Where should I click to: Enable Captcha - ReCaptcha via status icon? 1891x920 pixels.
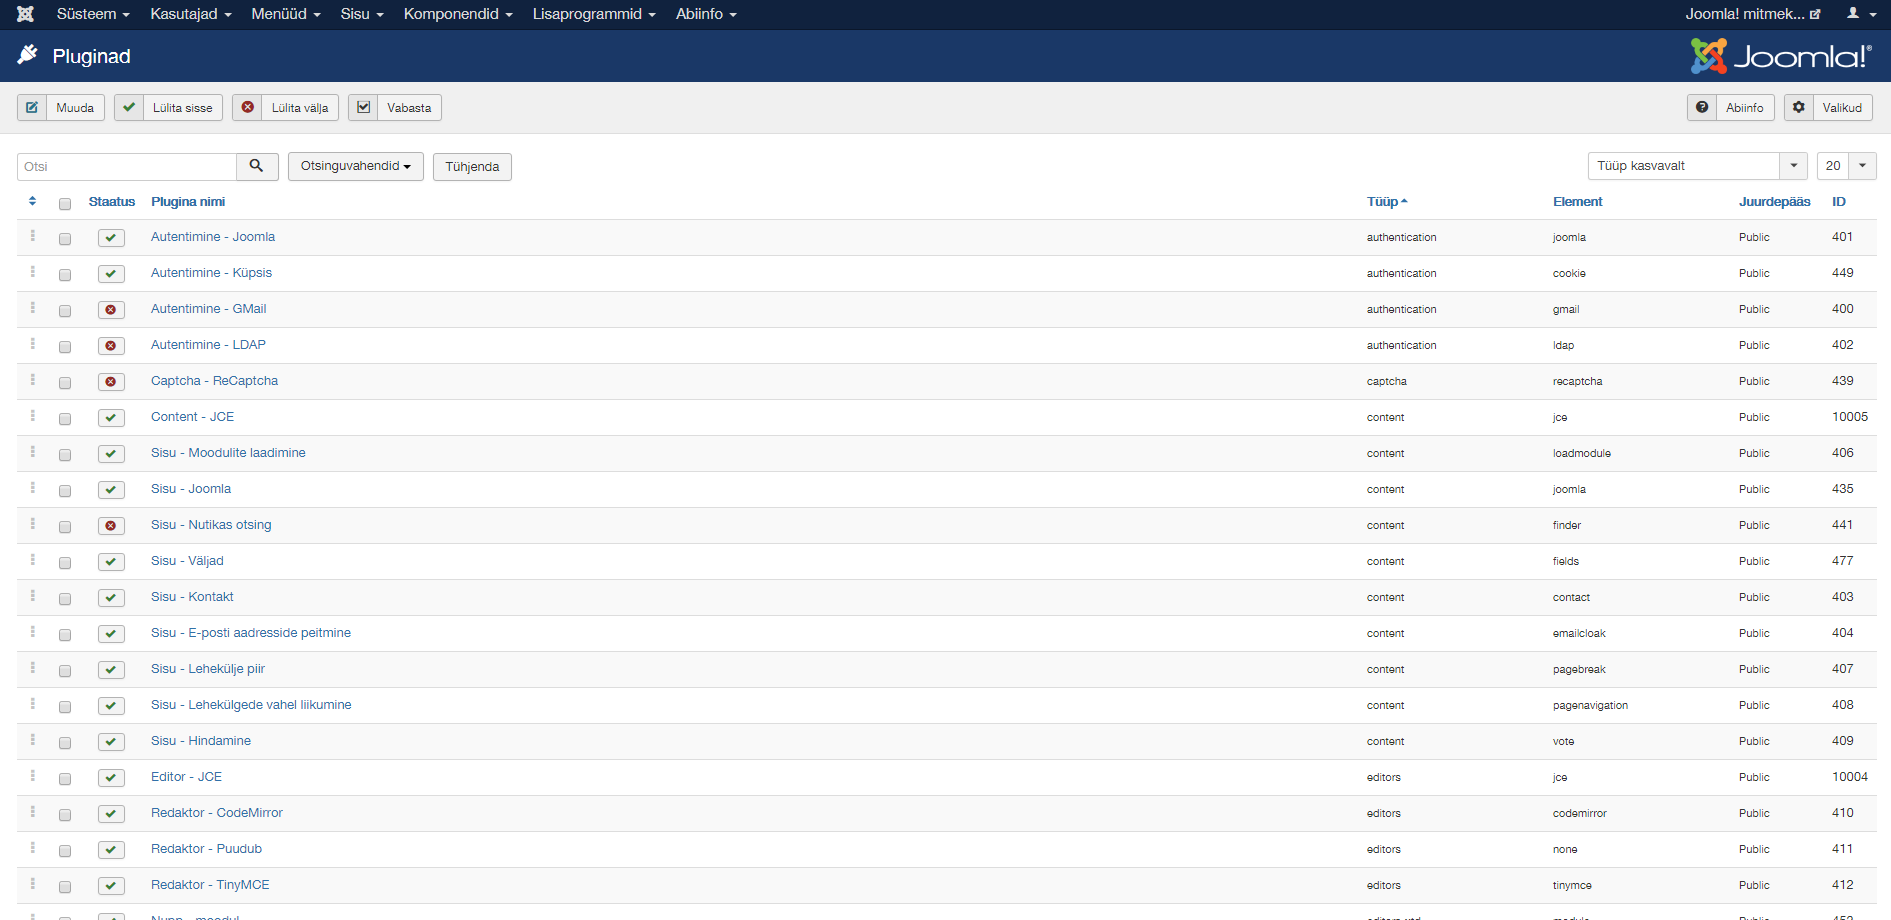coord(111,382)
